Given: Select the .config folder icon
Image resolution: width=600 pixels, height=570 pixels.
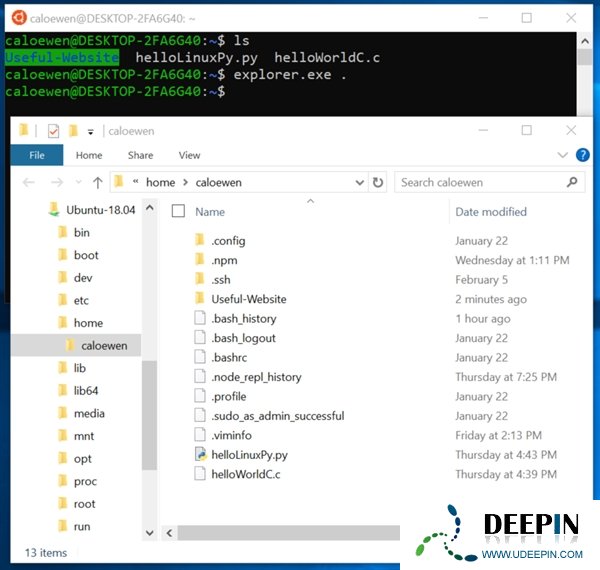Looking at the screenshot, I should click(x=199, y=240).
